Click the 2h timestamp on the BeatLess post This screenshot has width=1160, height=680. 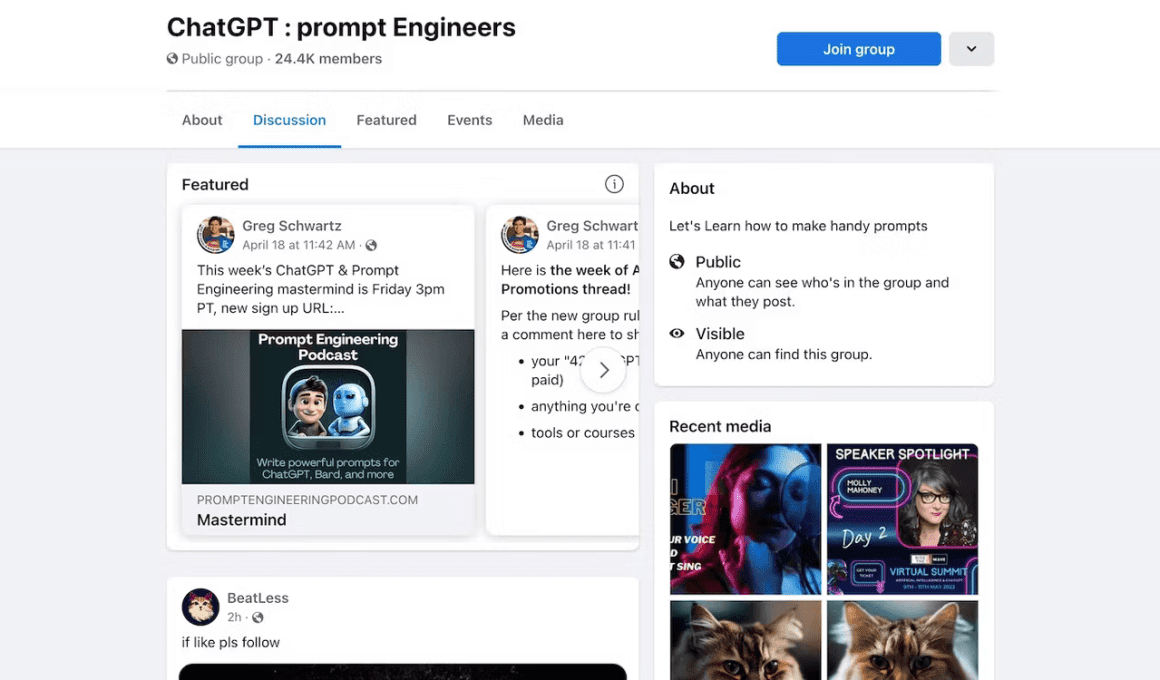(x=234, y=617)
